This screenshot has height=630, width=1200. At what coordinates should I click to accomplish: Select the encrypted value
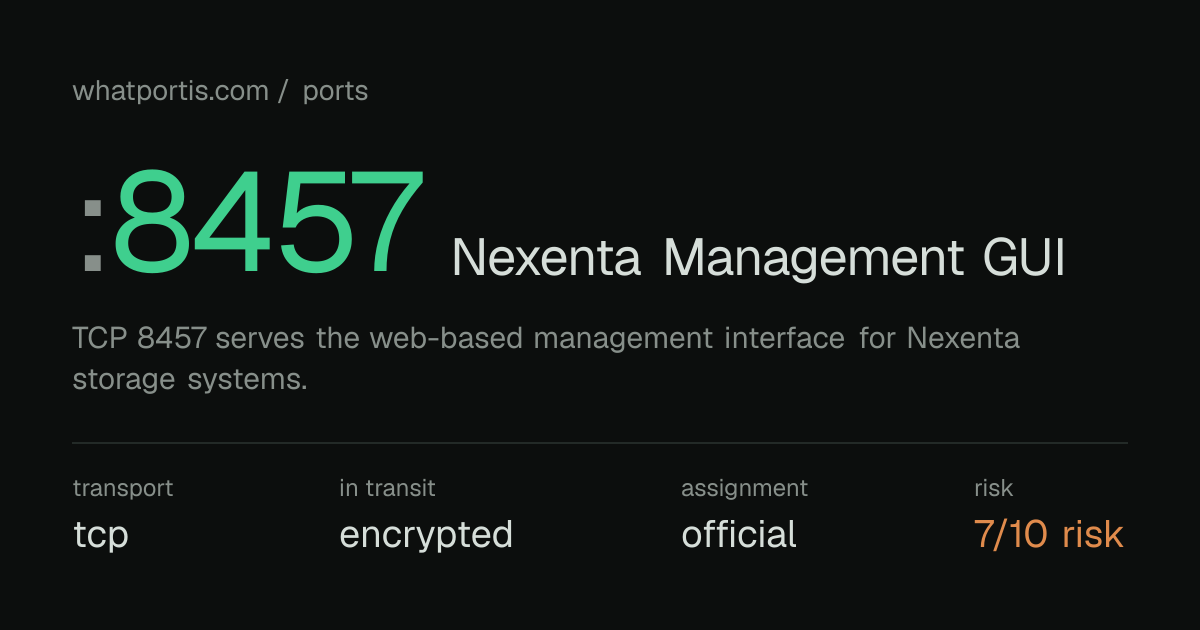click(x=426, y=535)
